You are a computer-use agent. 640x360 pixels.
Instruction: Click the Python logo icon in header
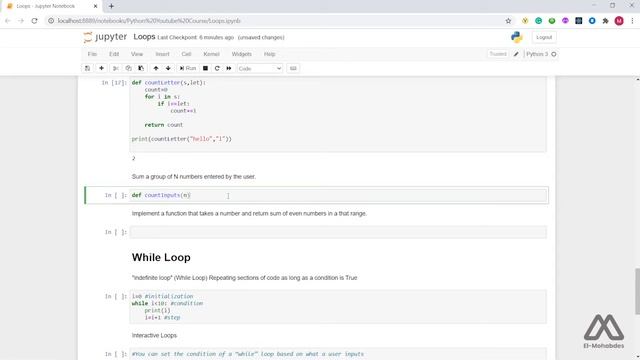point(517,37)
